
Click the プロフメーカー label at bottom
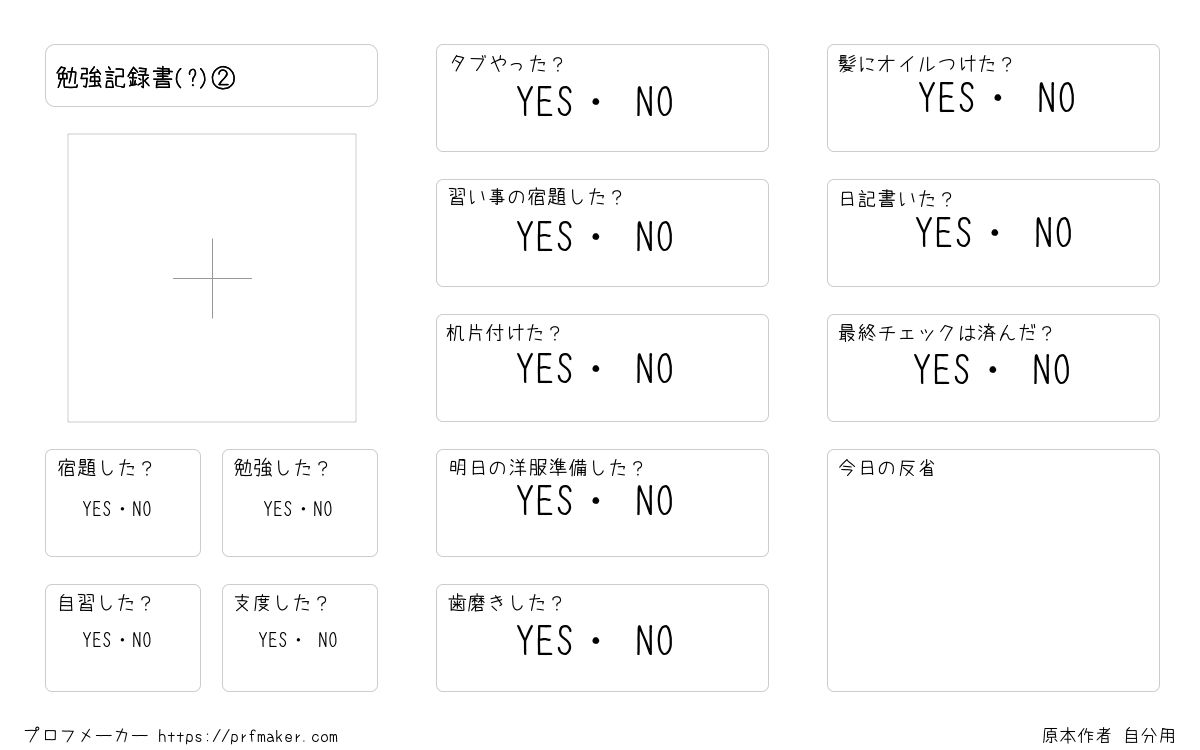point(86,736)
